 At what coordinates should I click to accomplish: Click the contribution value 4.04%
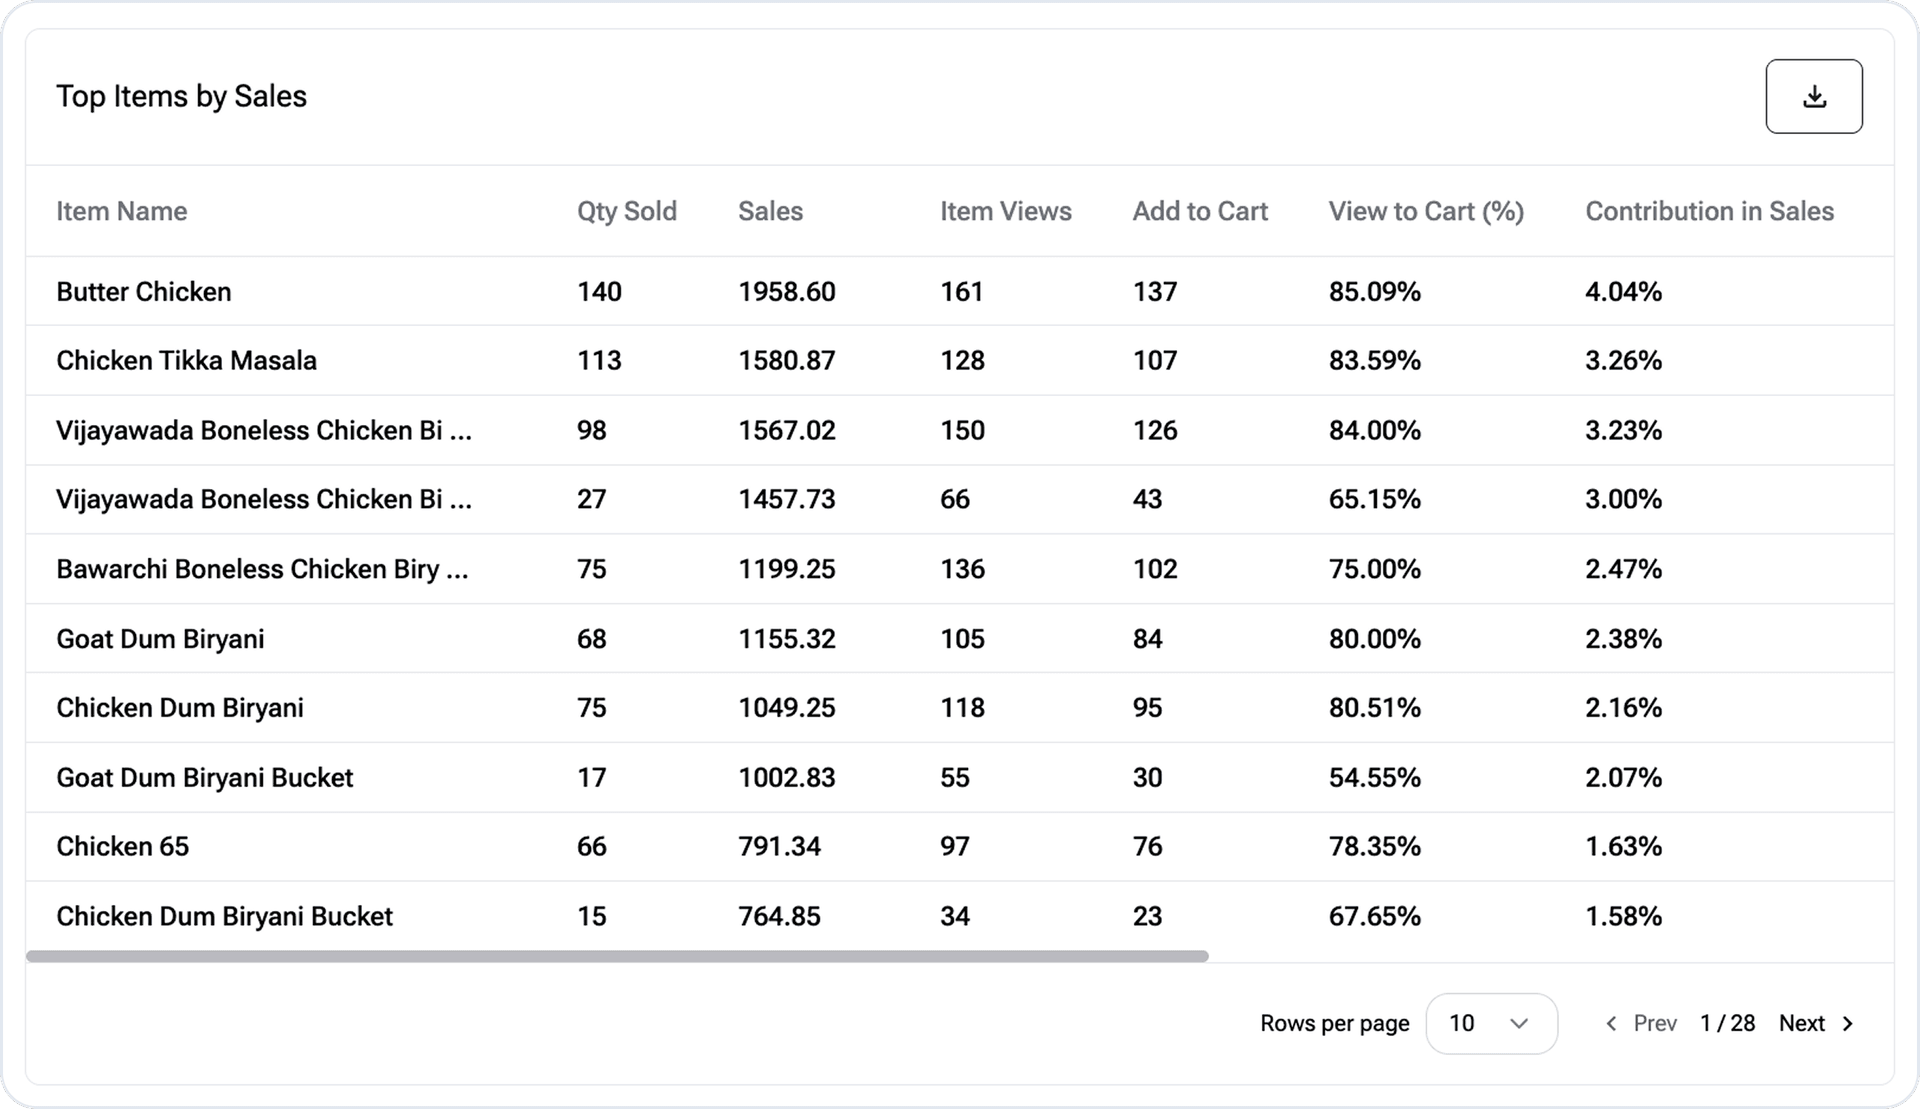(x=1623, y=291)
